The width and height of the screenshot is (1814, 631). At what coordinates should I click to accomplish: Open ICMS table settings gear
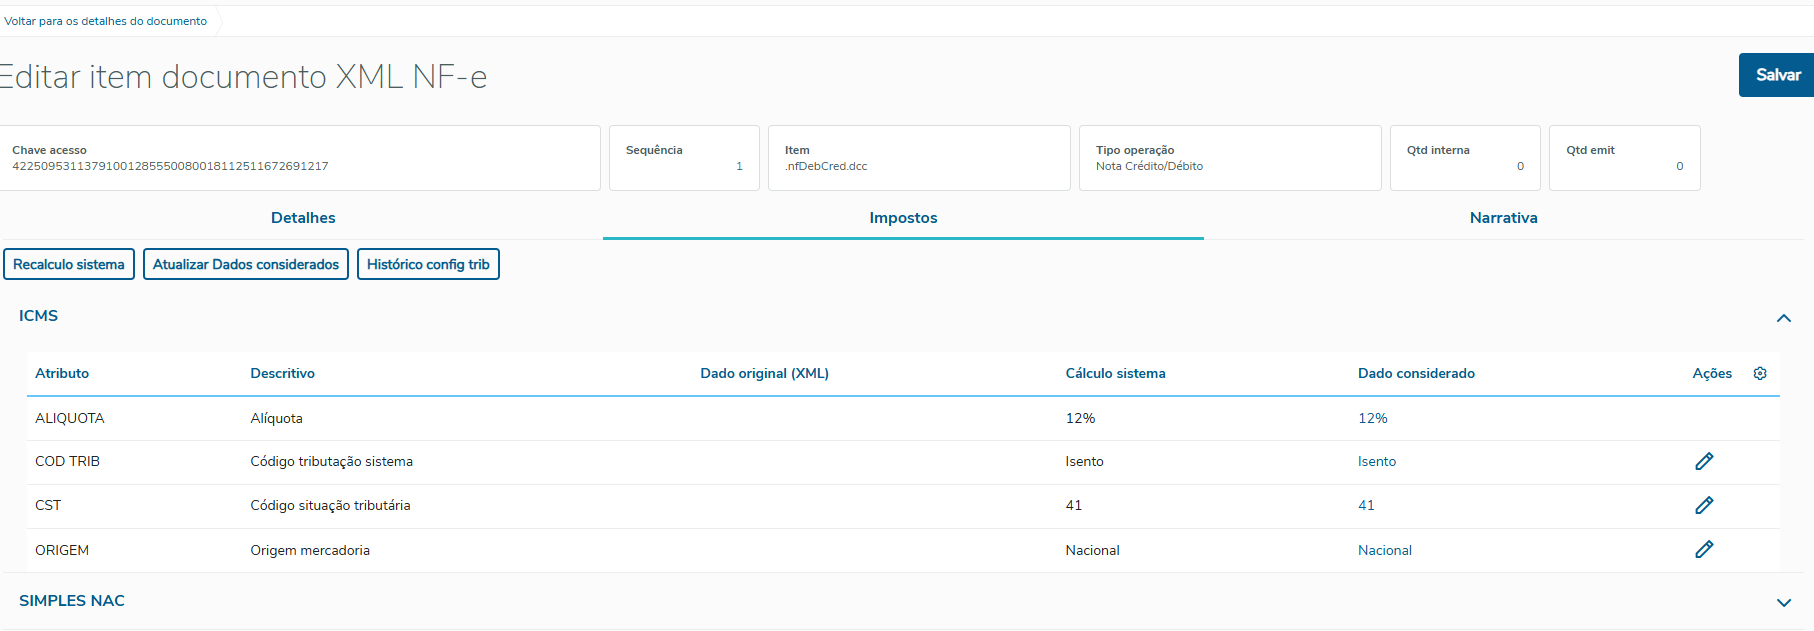(1760, 373)
